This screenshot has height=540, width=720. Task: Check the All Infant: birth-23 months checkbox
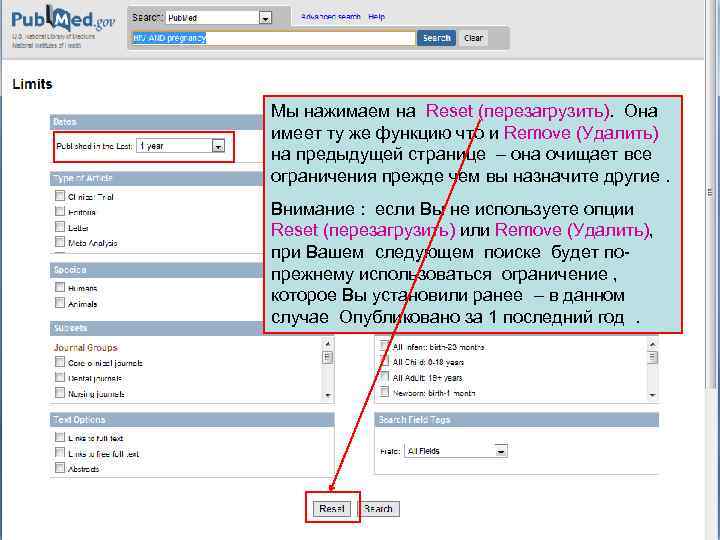pyautogui.click(x=384, y=346)
